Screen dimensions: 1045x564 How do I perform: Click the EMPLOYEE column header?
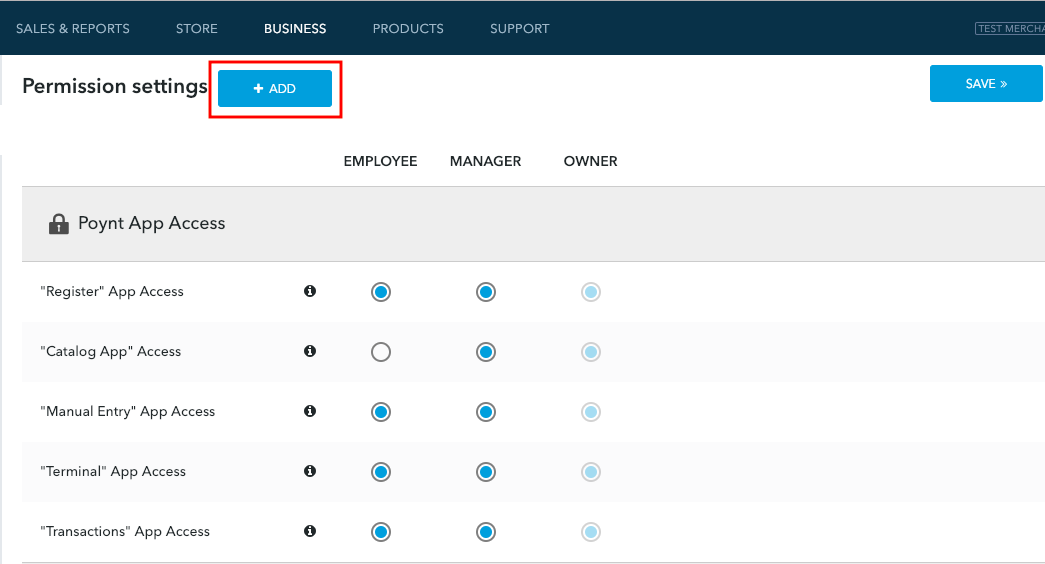point(381,161)
